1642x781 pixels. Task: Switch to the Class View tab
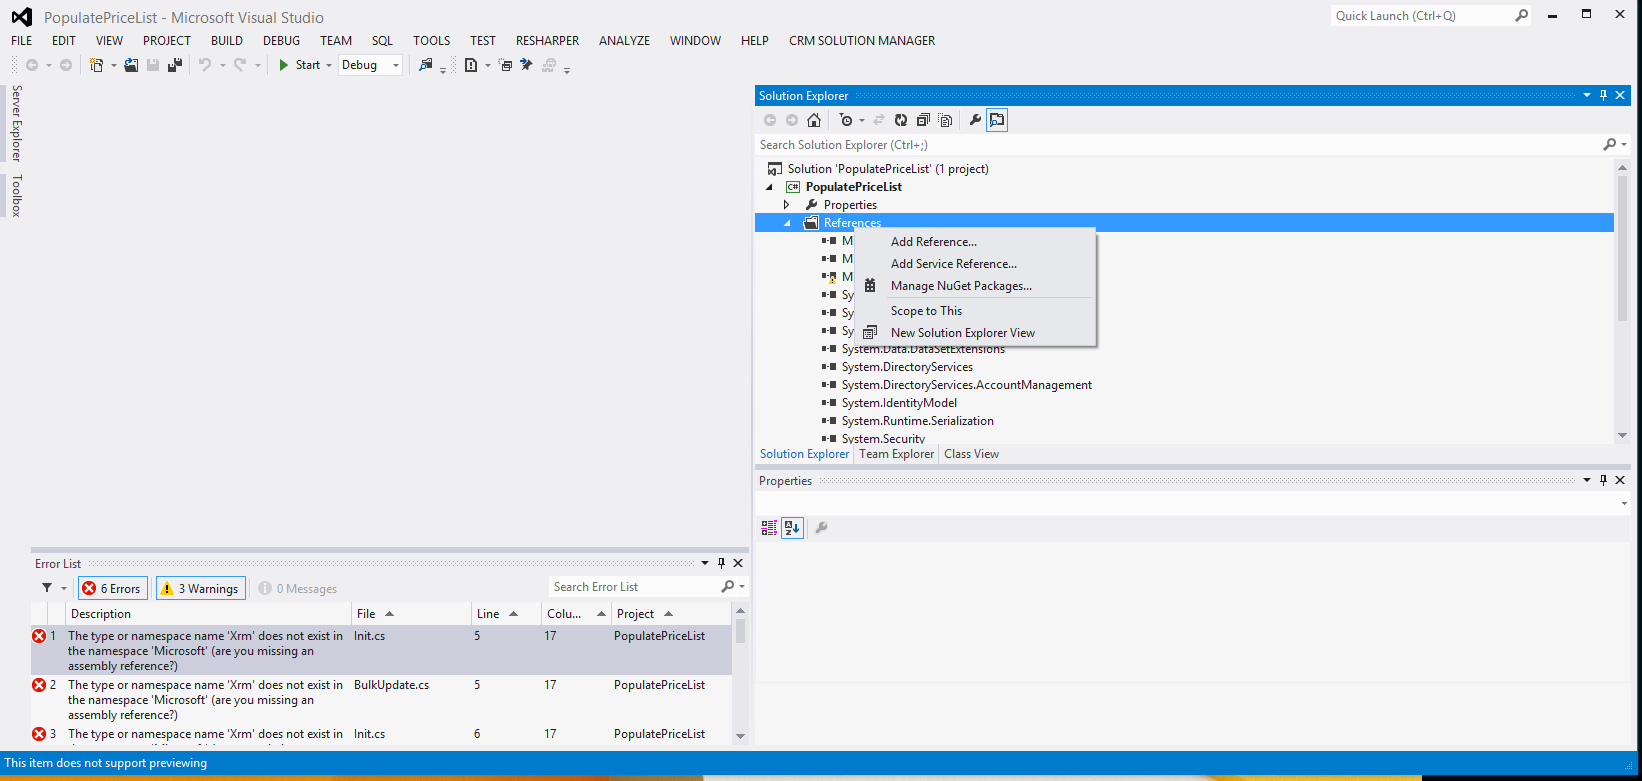971,454
